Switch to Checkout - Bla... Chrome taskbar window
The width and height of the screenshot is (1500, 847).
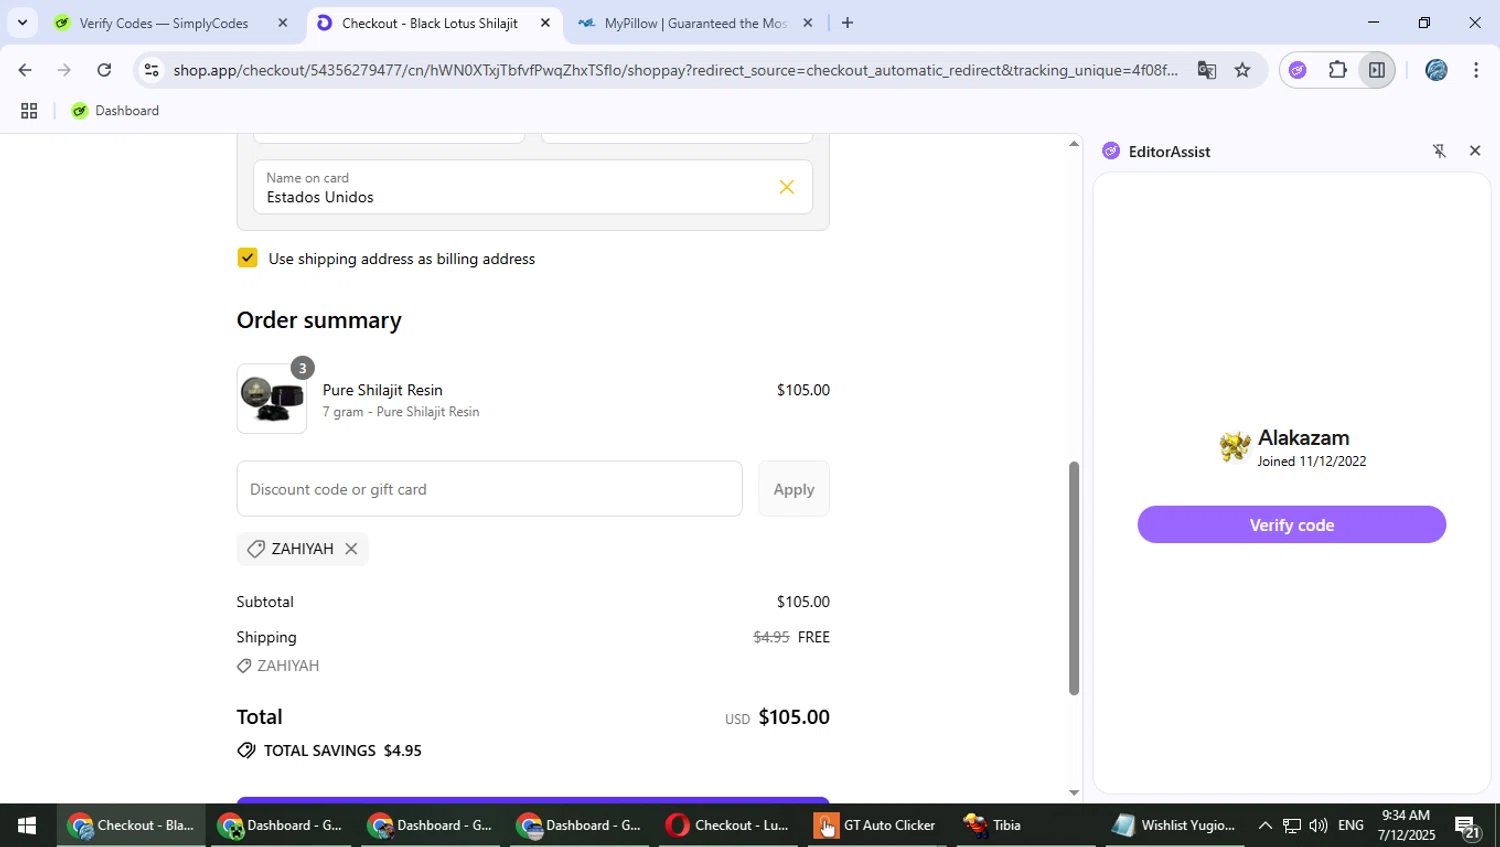click(131, 825)
